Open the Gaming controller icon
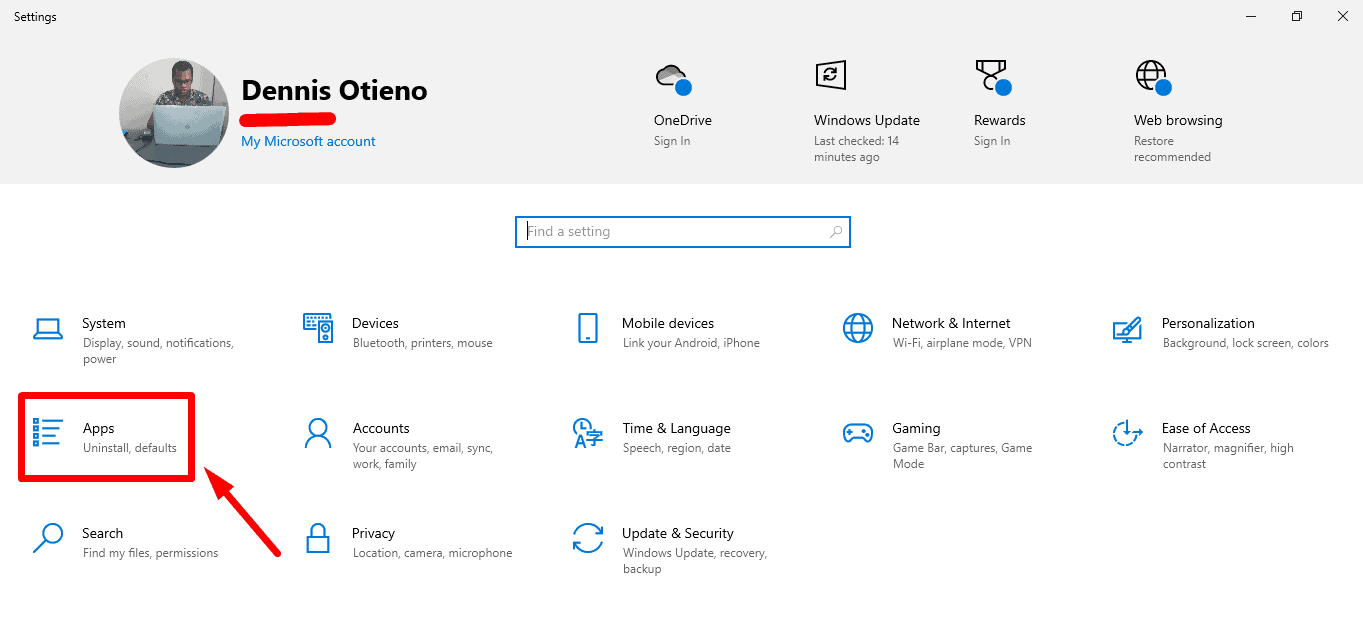 [x=857, y=433]
